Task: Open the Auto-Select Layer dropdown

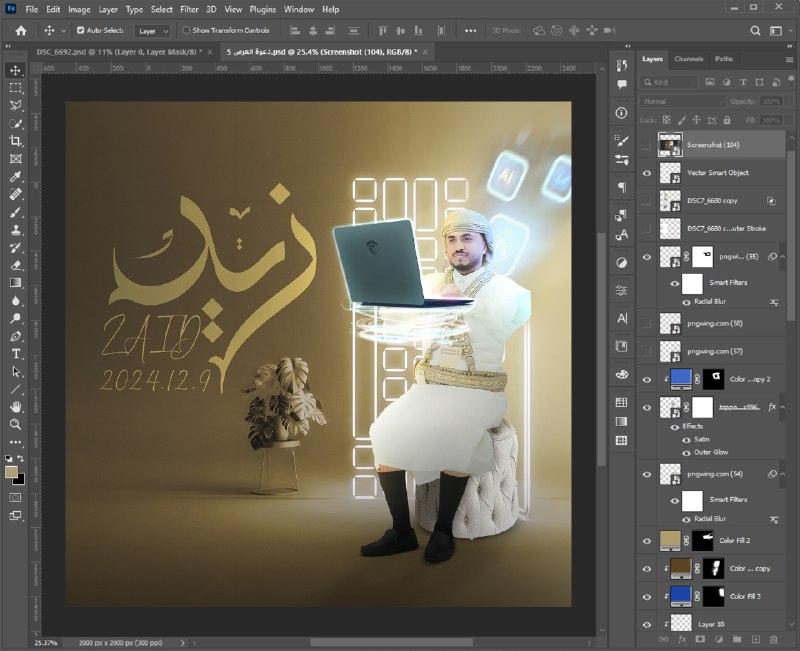Action: [x=152, y=31]
